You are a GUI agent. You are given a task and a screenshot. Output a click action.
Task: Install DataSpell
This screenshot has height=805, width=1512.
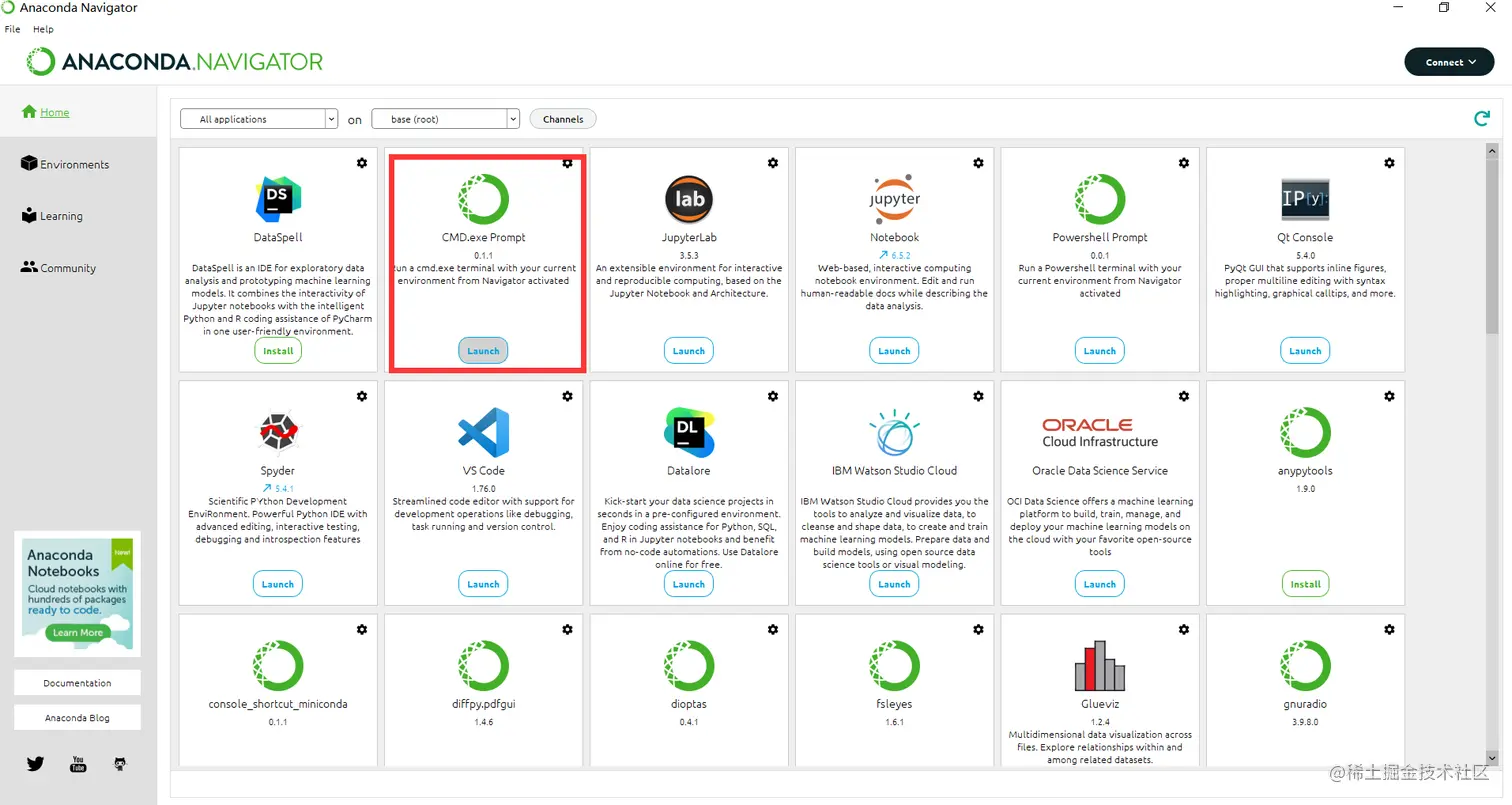[x=278, y=351]
